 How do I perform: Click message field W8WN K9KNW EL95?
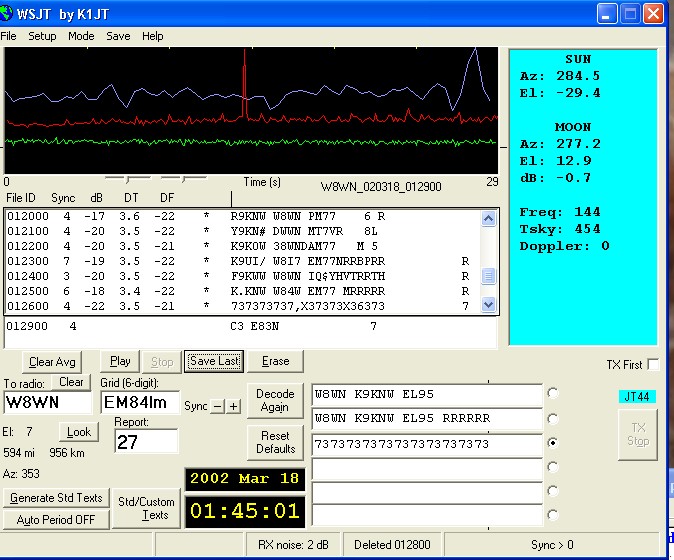tap(427, 395)
